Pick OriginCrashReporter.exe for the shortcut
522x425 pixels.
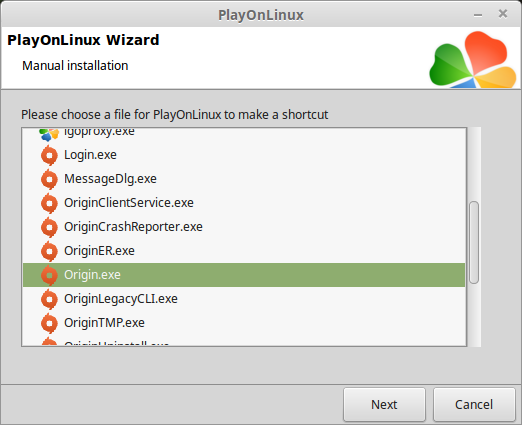point(244,227)
